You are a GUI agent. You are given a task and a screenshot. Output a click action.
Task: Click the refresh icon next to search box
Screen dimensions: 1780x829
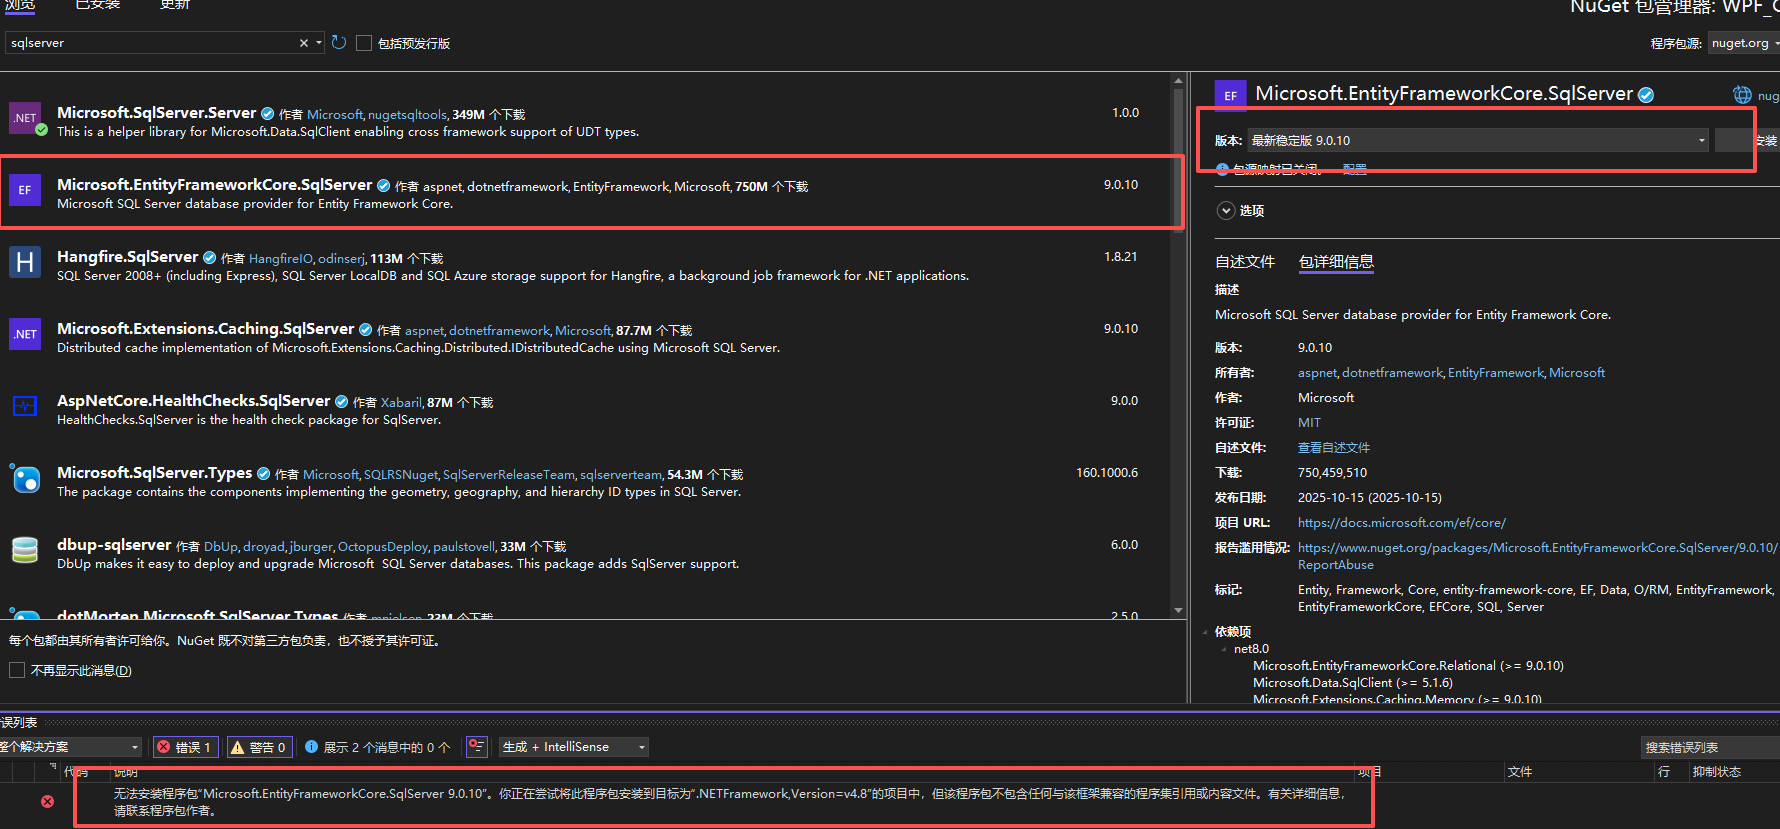339,43
